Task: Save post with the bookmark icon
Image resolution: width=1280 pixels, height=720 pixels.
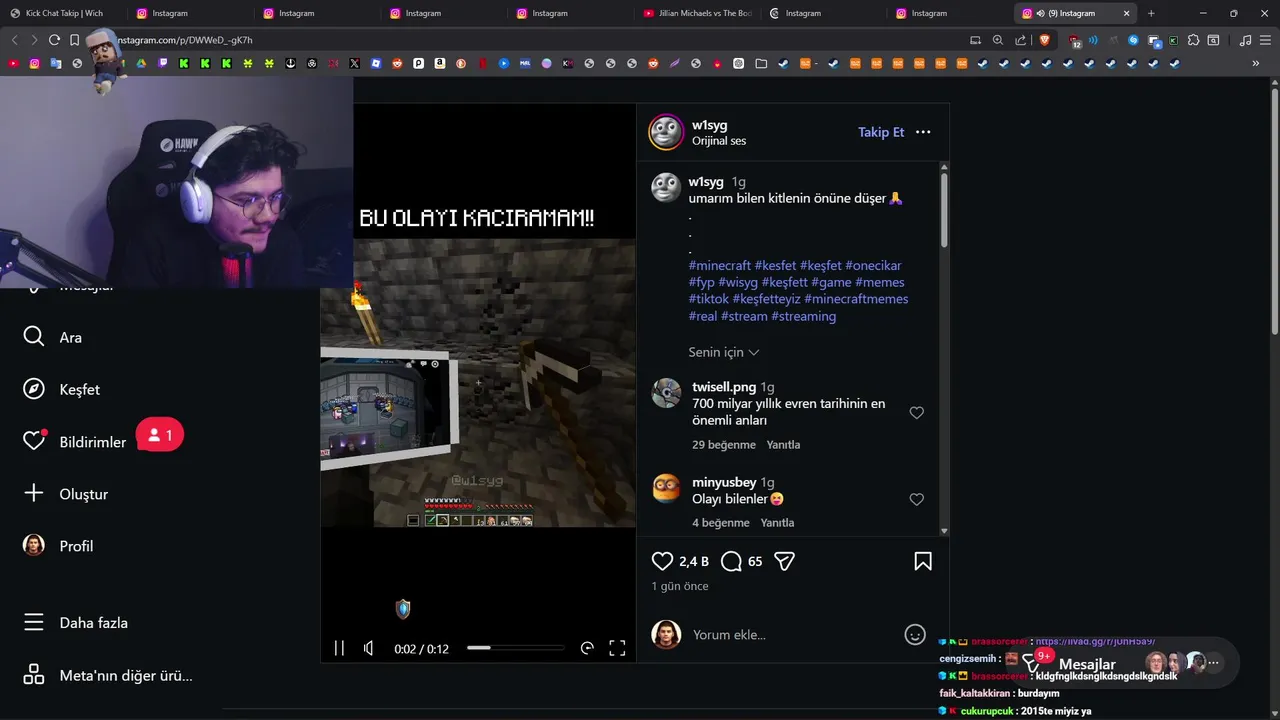Action: coord(923,561)
